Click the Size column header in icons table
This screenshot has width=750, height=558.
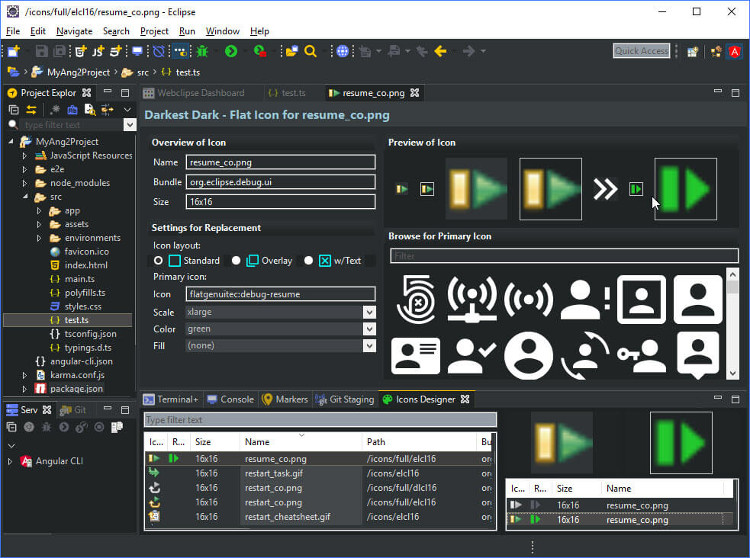(214, 442)
